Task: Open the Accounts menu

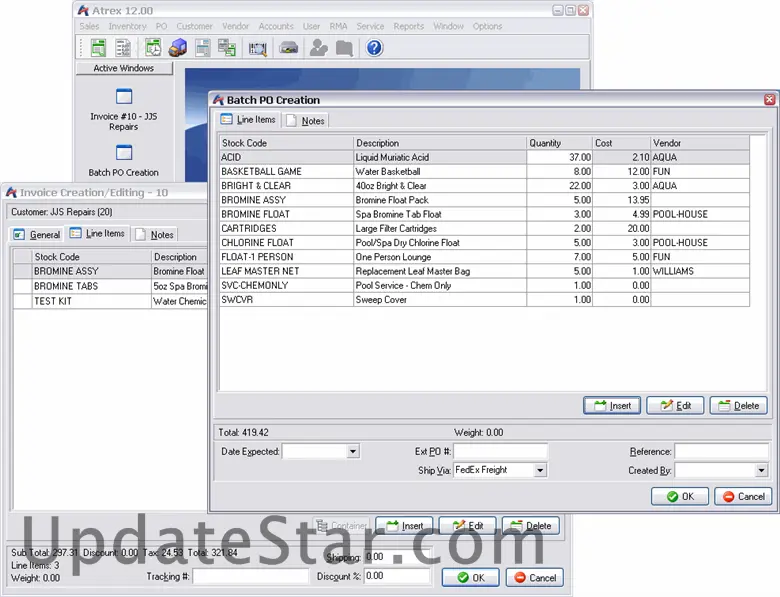Action: click(276, 26)
